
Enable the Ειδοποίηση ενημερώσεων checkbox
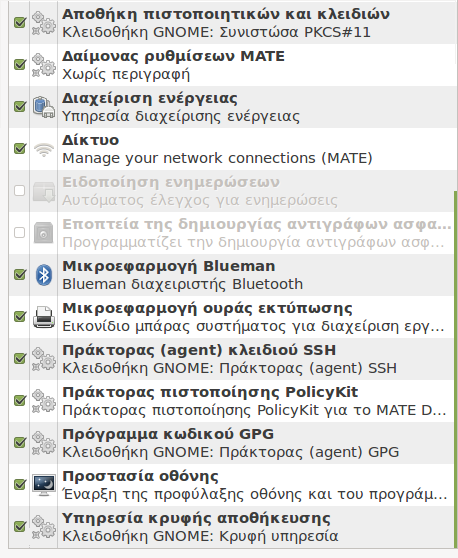pos(20,191)
